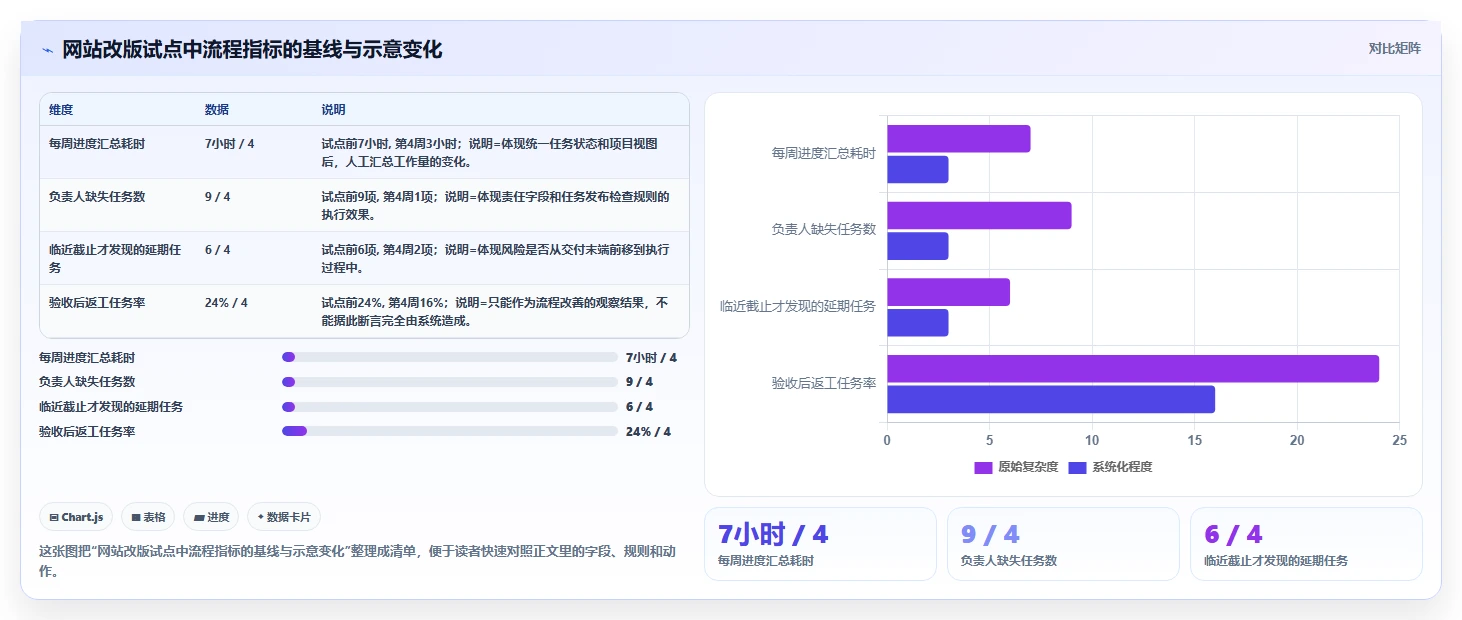
Task: Click the 对比矩阵 label in the header
Action: 1394,48
